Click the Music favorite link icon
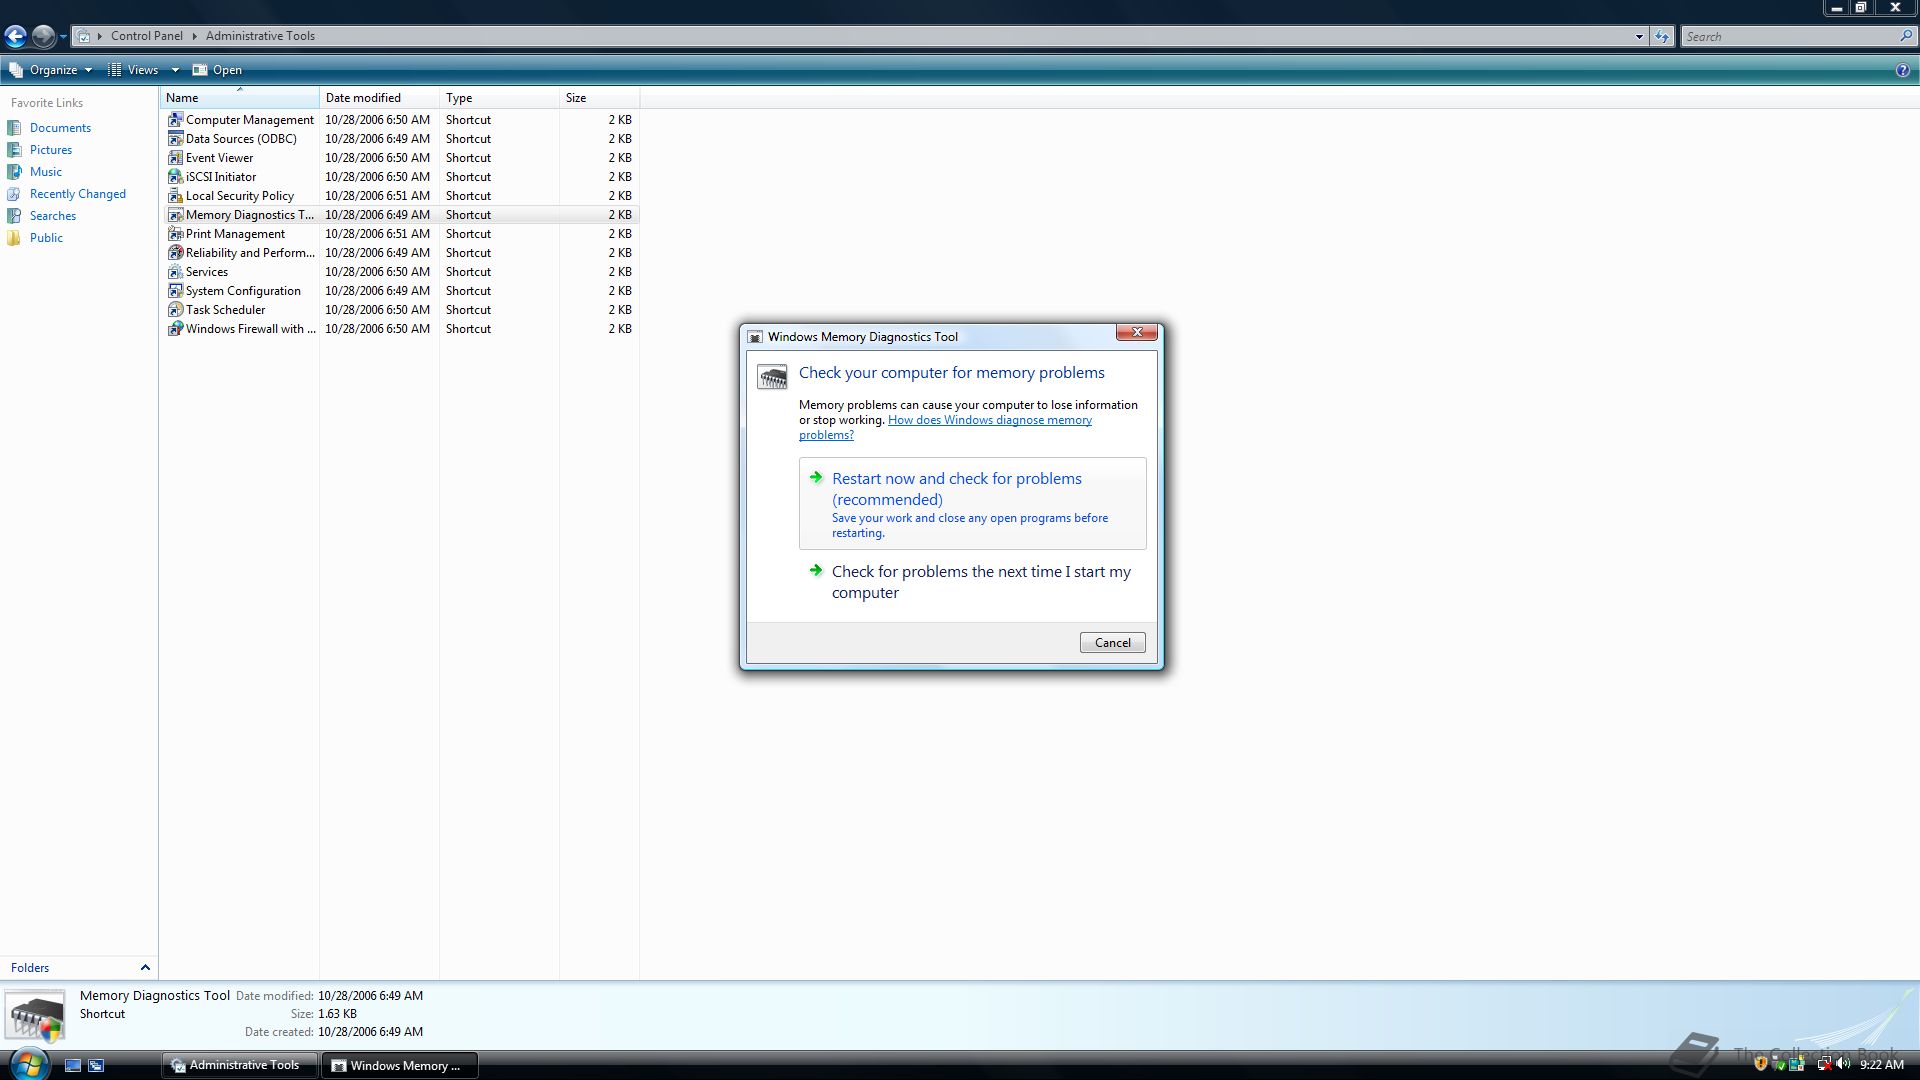Image resolution: width=1920 pixels, height=1080 pixels. pyautogui.click(x=14, y=171)
